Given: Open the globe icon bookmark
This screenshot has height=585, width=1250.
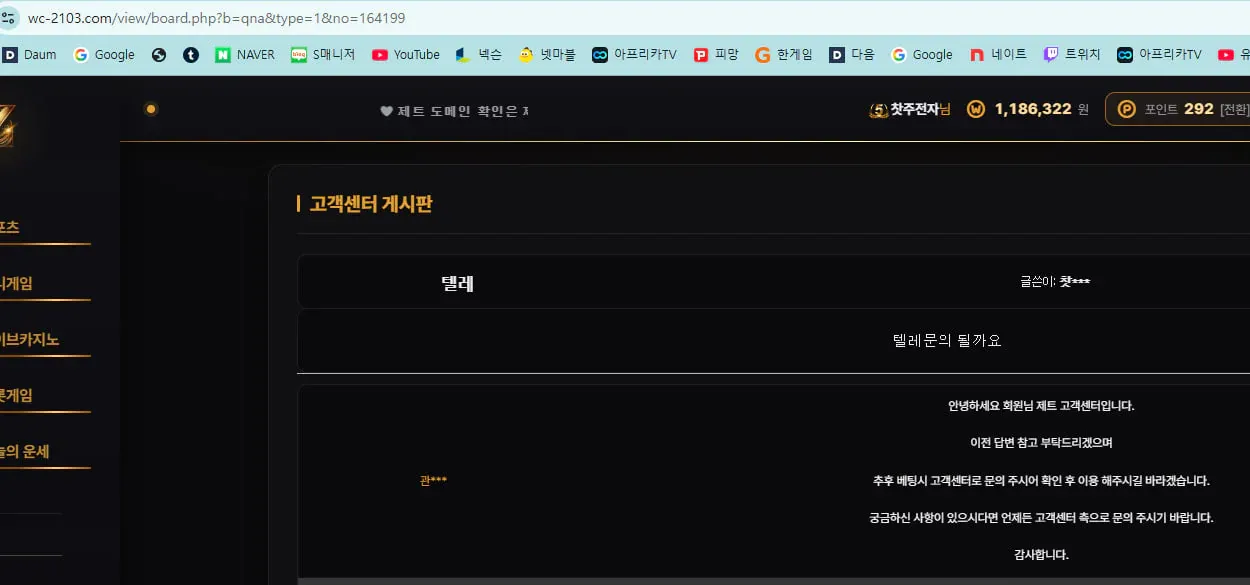Looking at the screenshot, I should (159, 55).
